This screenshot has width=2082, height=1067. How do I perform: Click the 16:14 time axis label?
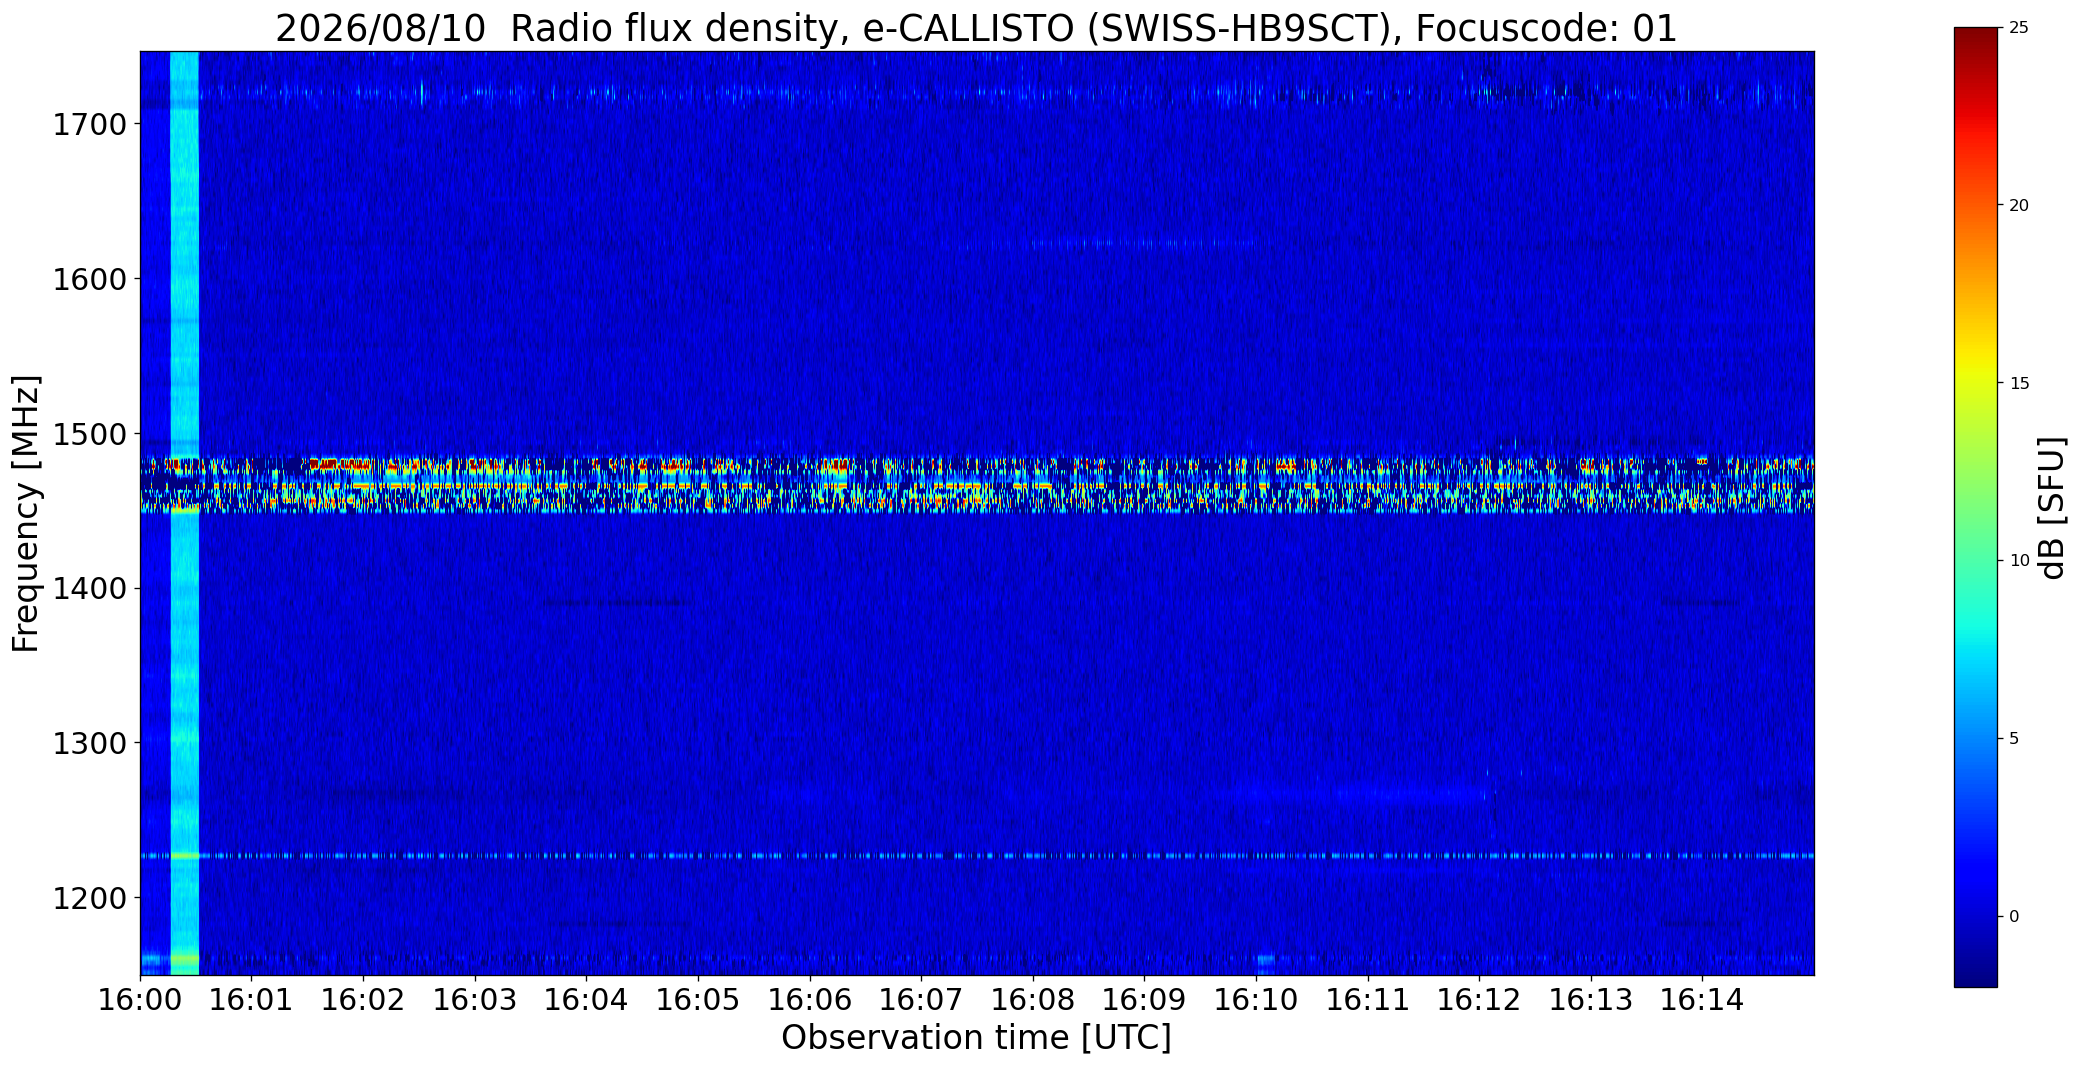[x=1702, y=1000]
